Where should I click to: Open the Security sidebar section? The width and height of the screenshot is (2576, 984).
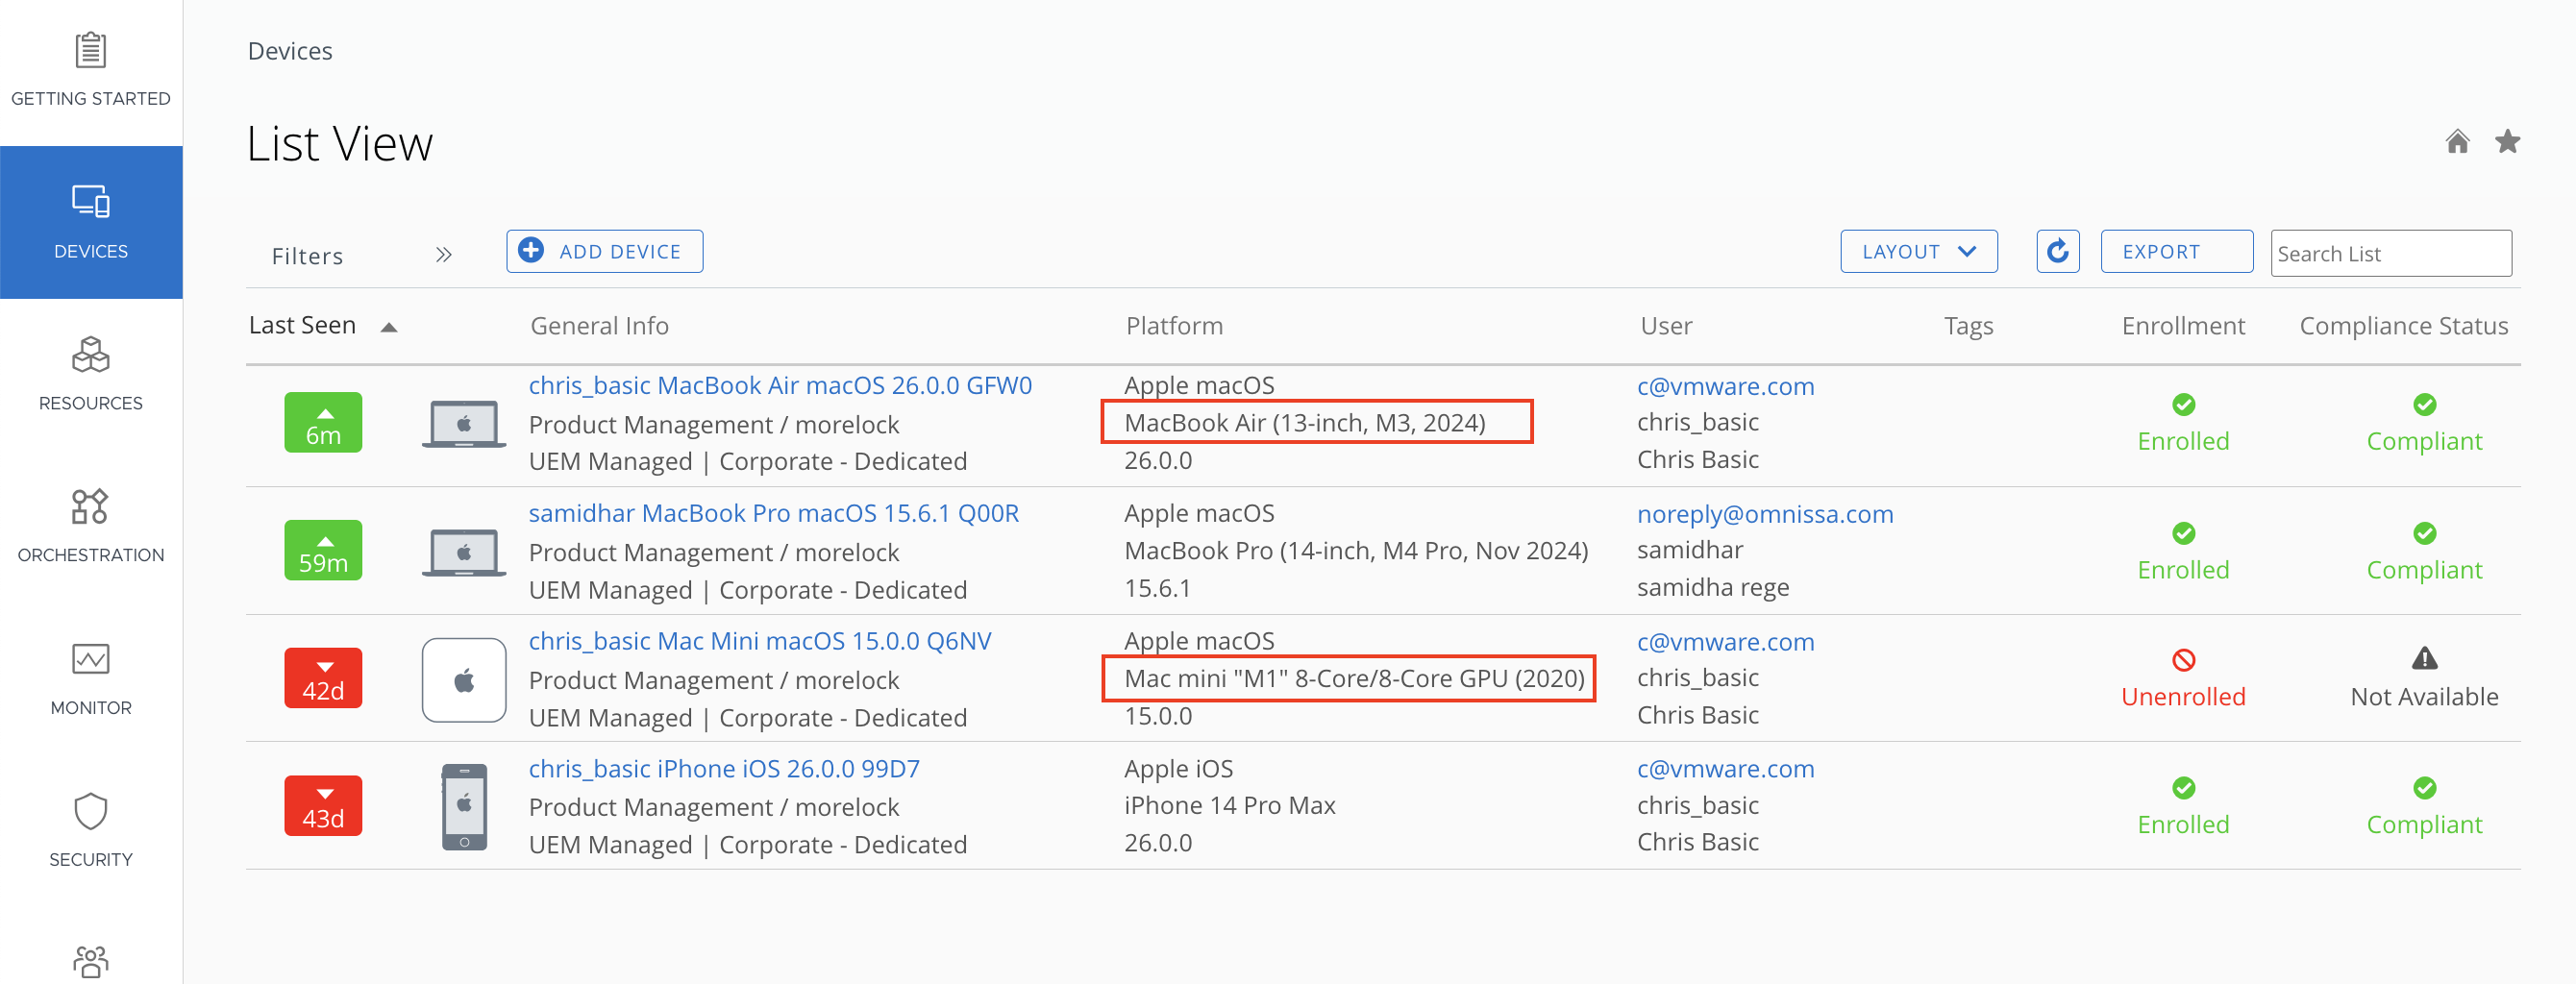tap(91, 830)
